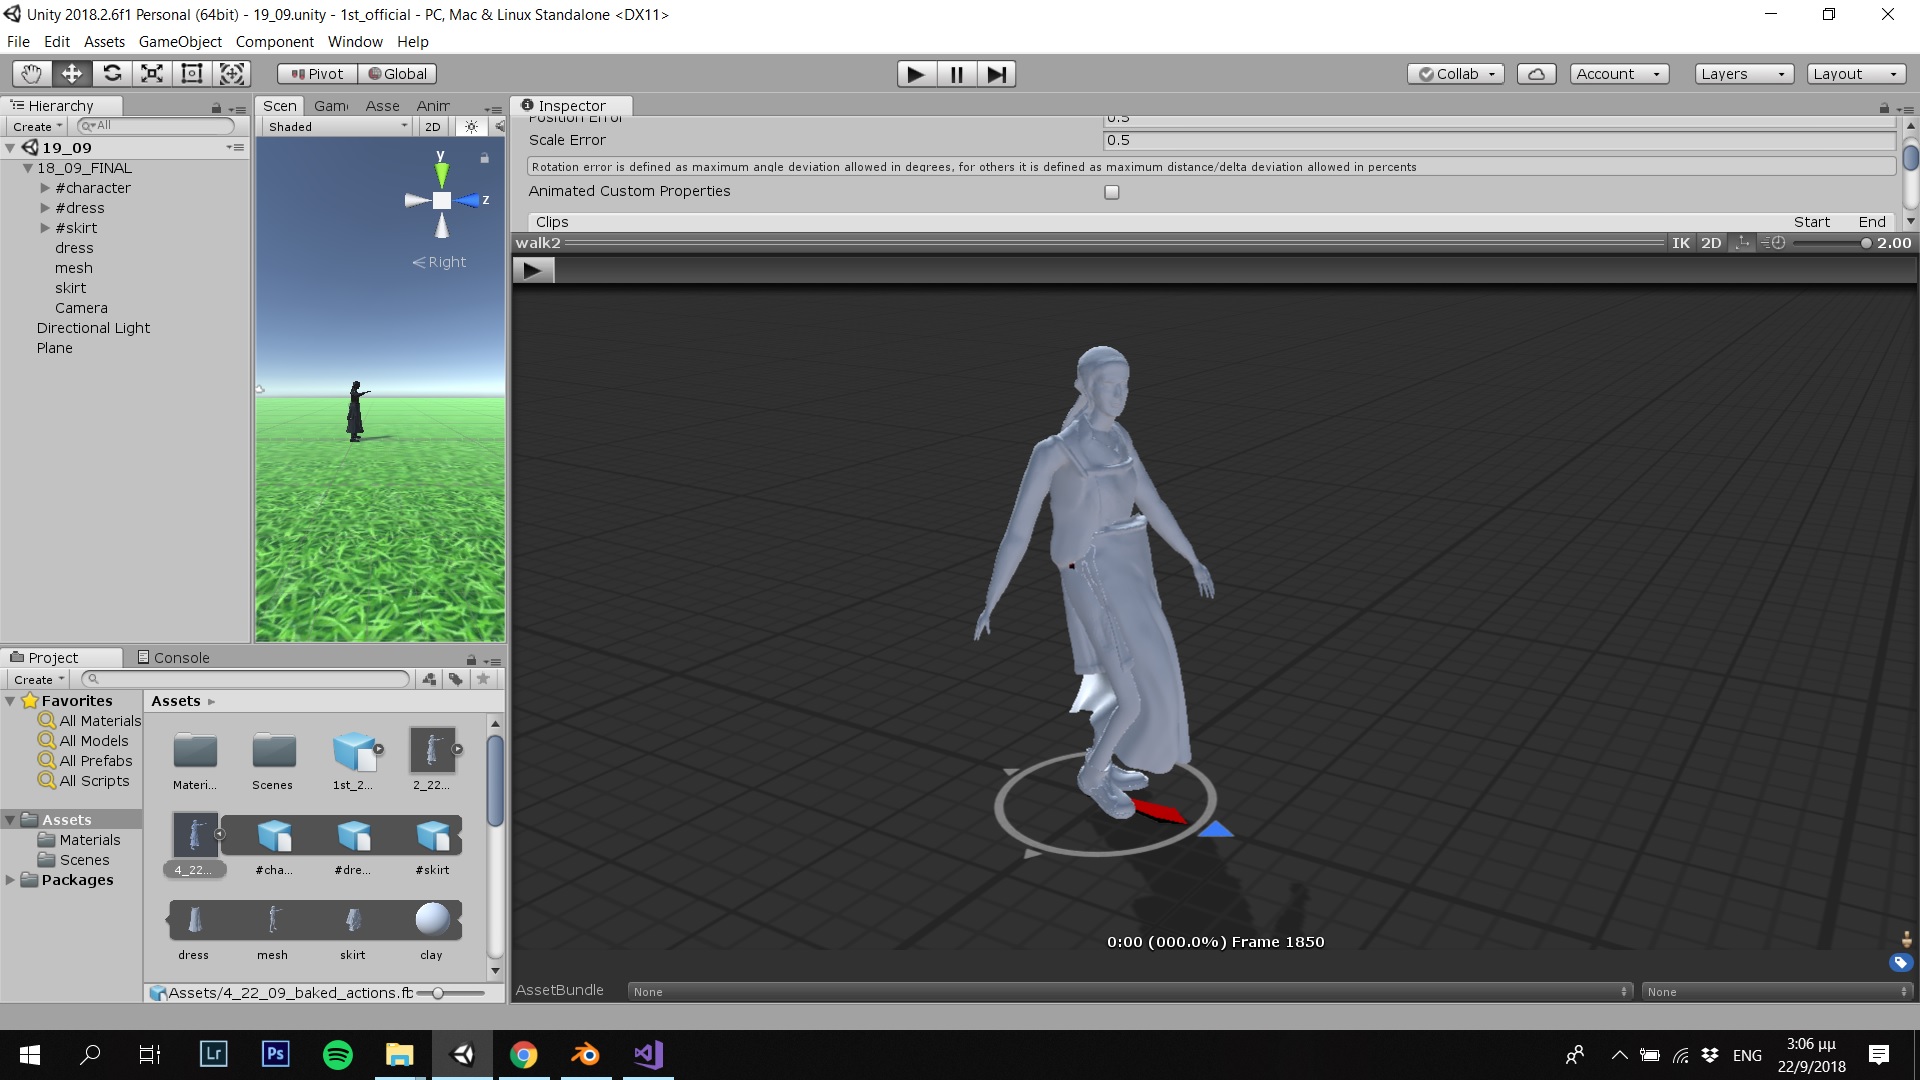Image resolution: width=1920 pixels, height=1080 pixels.
Task: Toggle 2D in animation preview
Action: click(1711, 243)
